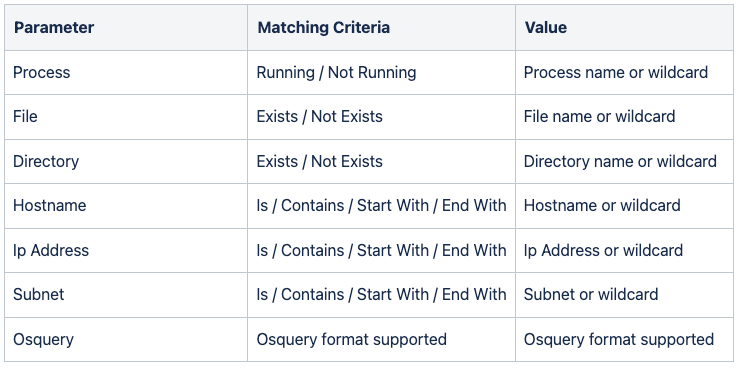This screenshot has height=369, width=744.
Task: Click File name or wildcard cell
Action: click(x=624, y=117)
